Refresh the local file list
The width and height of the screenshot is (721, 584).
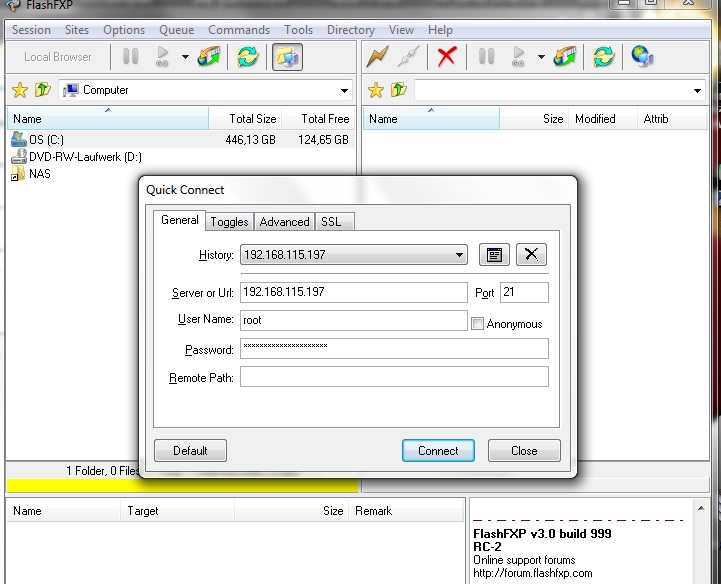tap(247, 57)
